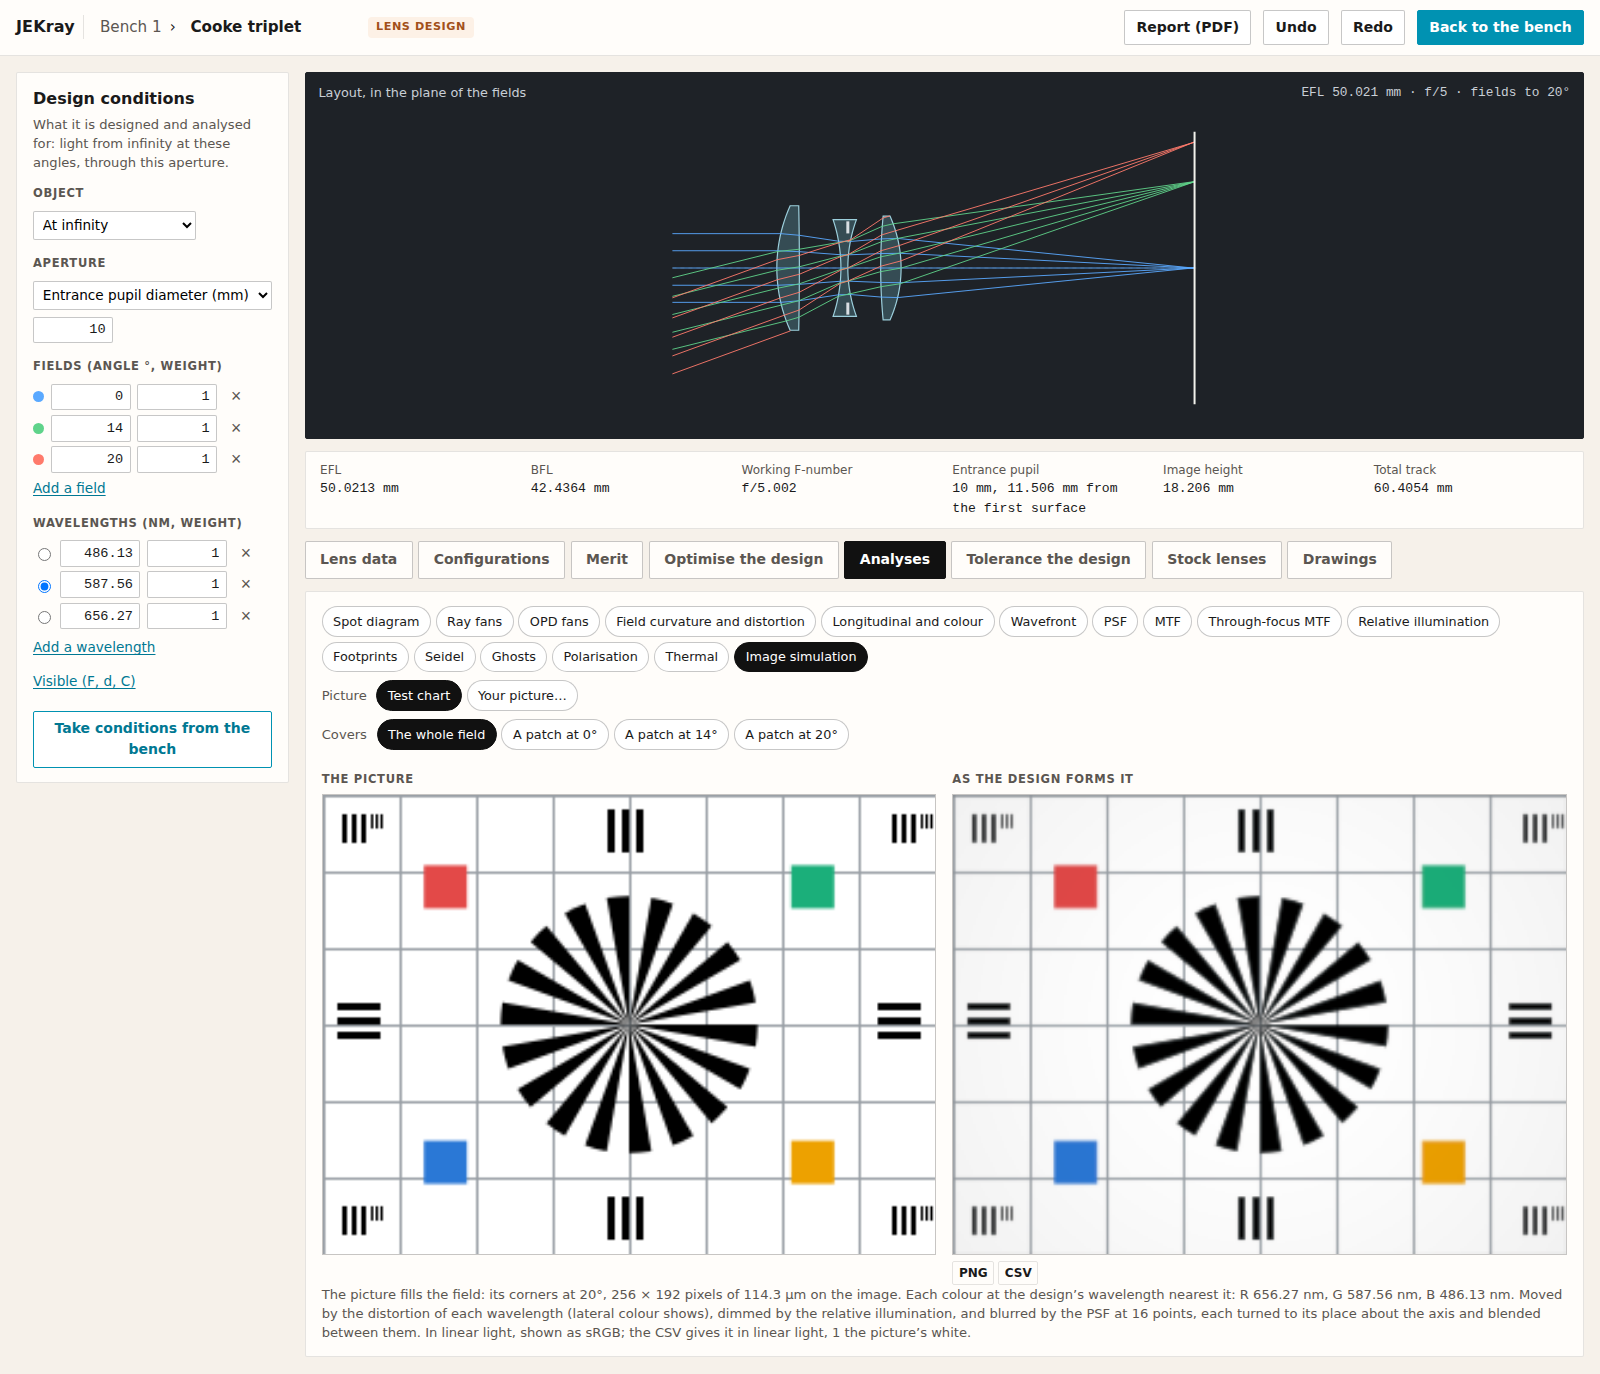Open the Bench 1 breadcrumb

[x=130, y=27]
